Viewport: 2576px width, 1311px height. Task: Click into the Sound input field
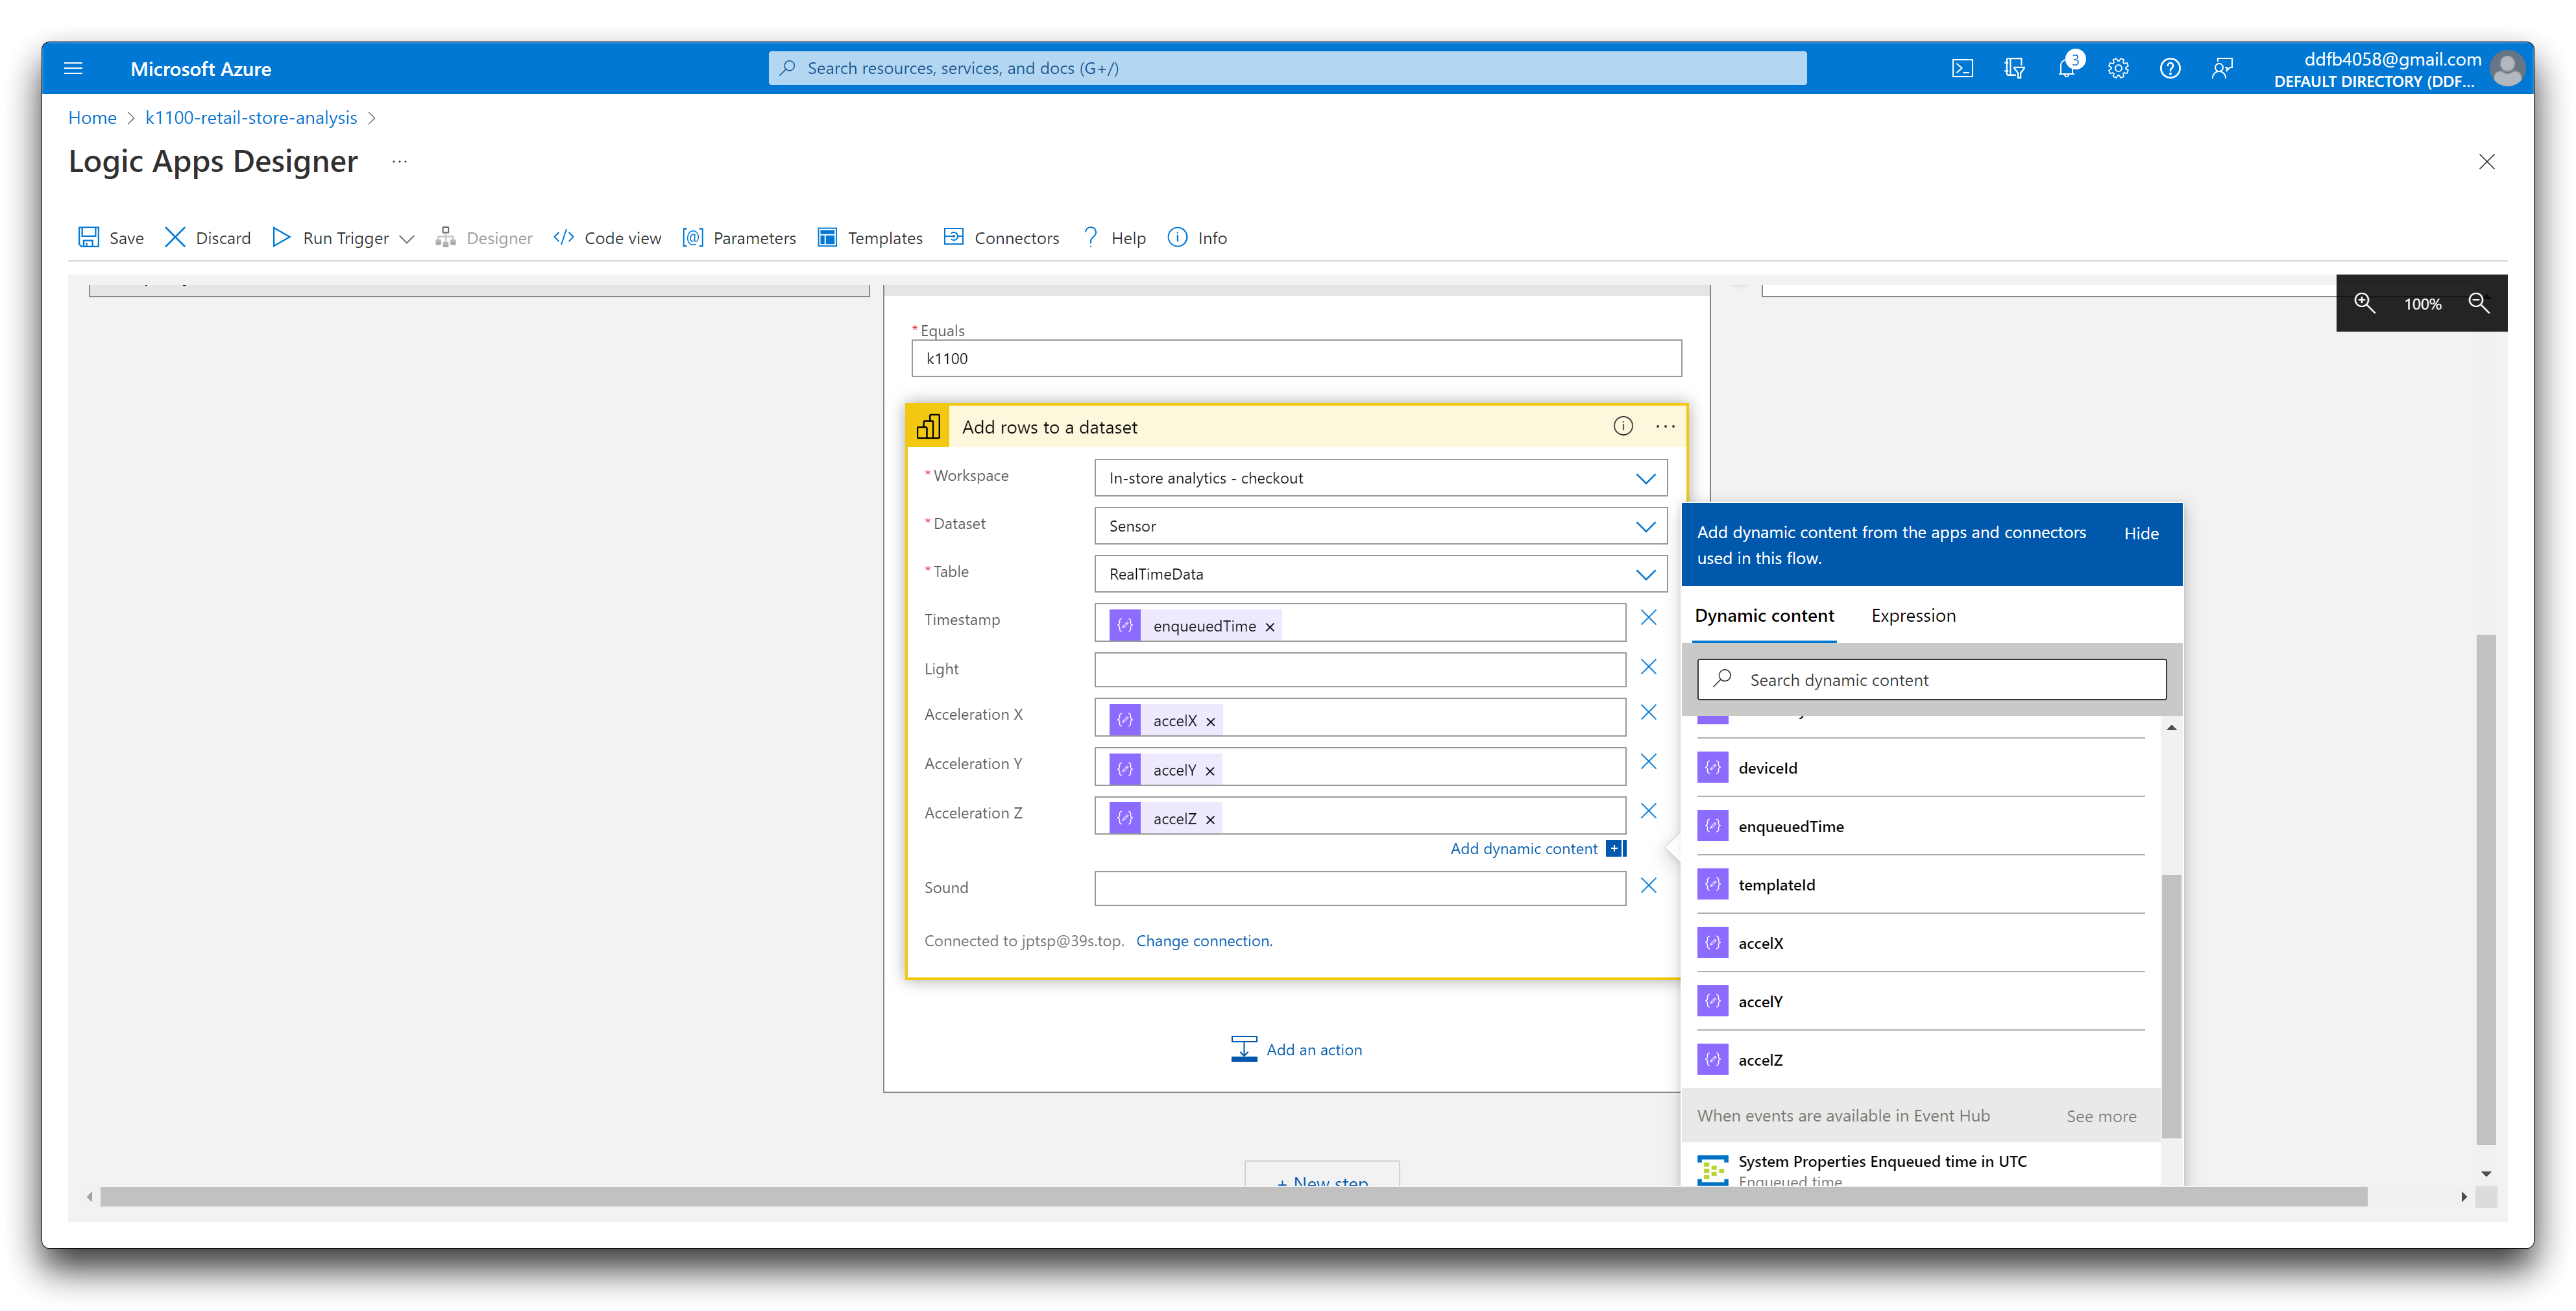(x=1359, y=888)
